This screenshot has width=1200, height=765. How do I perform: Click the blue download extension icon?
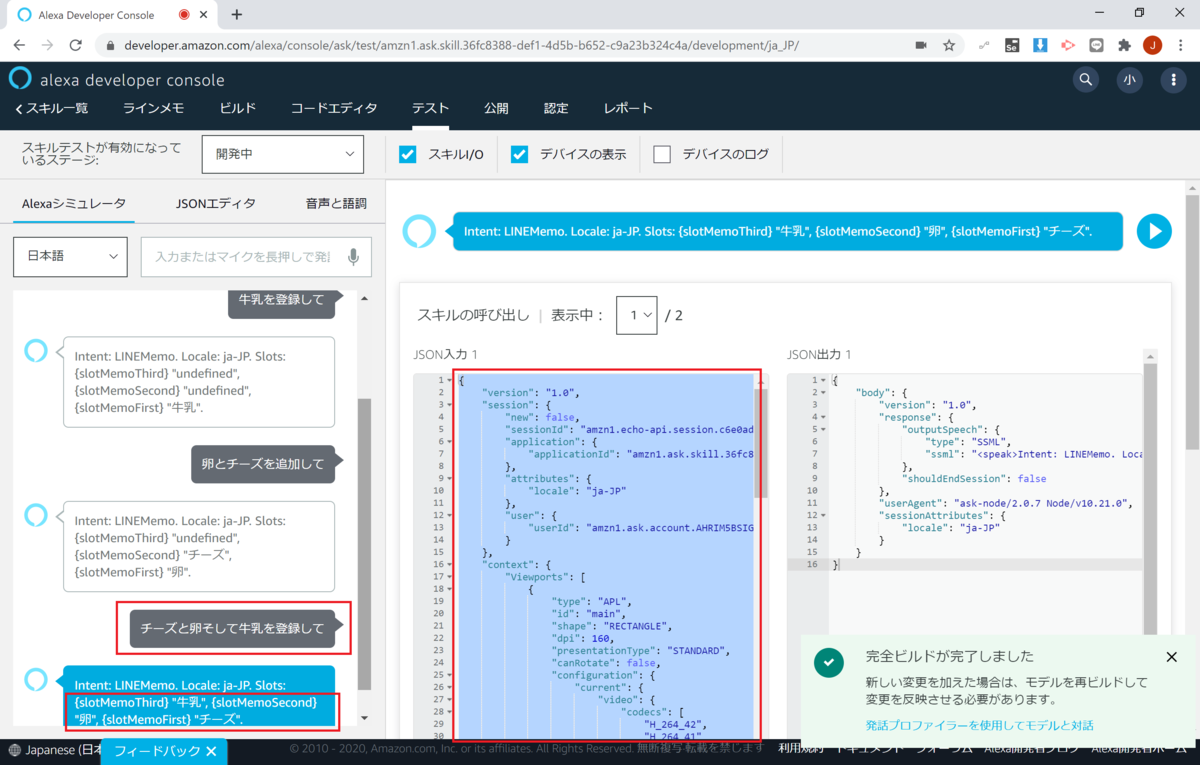(x=1040, y=46)
